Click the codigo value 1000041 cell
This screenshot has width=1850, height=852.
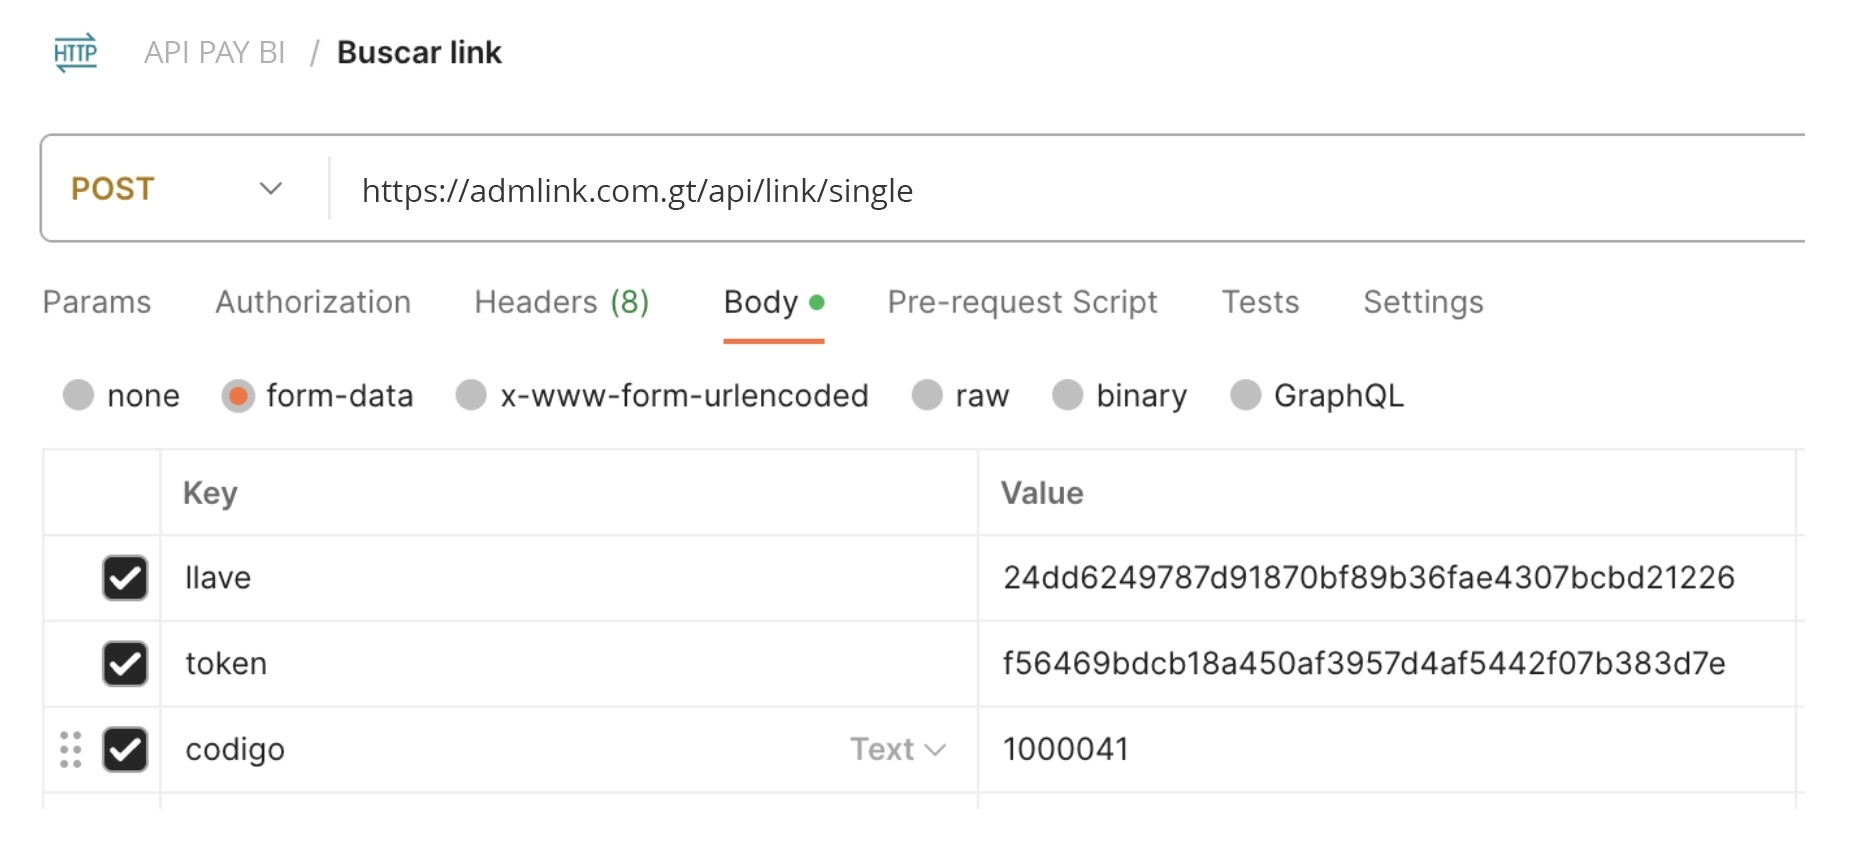pos(1386,750)
